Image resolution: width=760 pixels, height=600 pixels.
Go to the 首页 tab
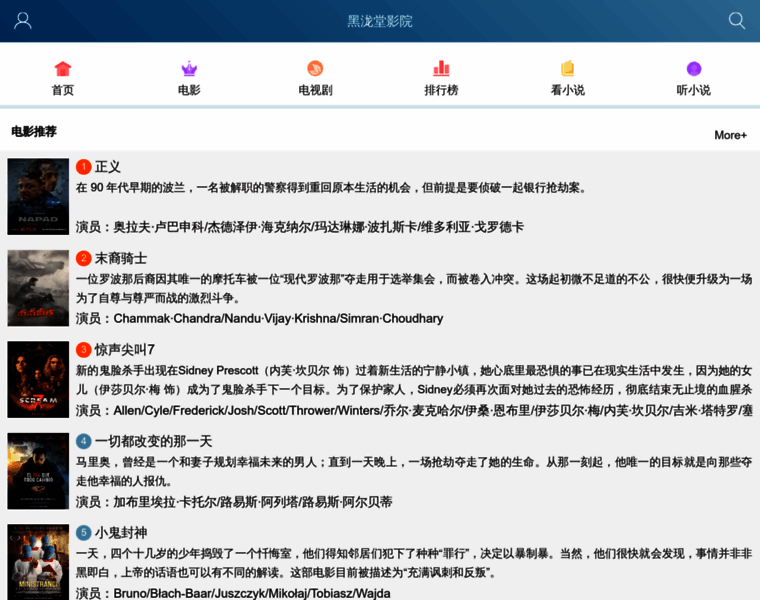[x=63, y=90]
